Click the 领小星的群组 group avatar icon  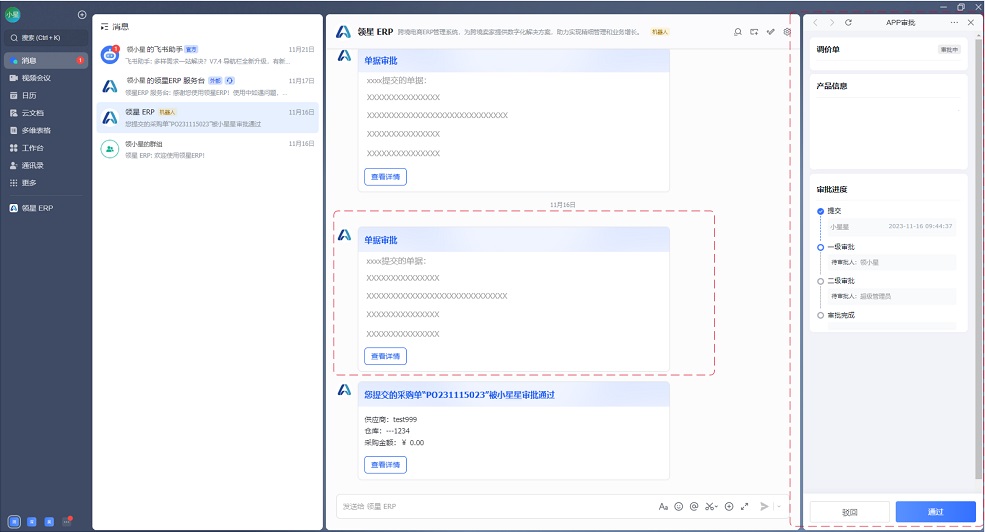(110, 149)
